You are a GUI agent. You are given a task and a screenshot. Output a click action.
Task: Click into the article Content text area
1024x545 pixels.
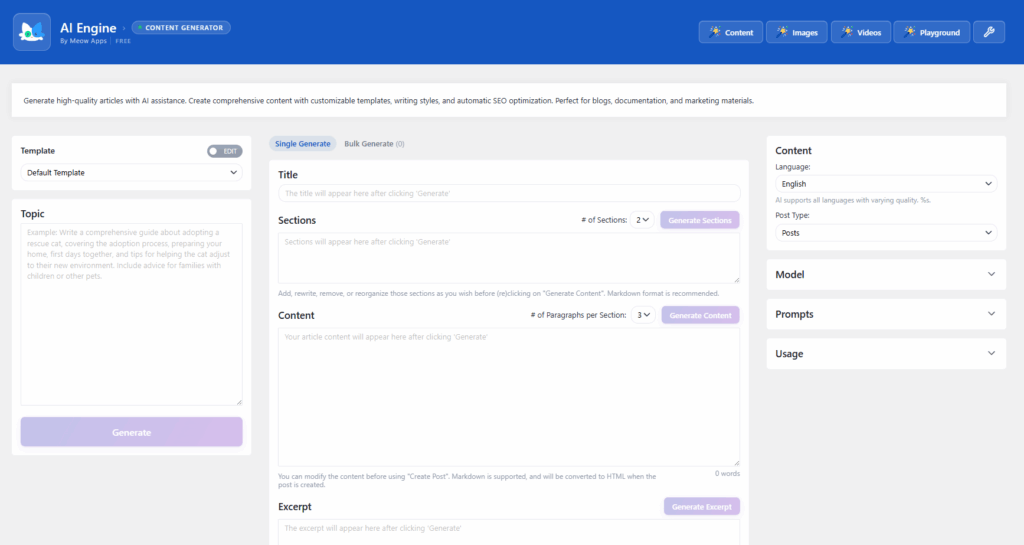pyautogui.click(x=509, y=397)
